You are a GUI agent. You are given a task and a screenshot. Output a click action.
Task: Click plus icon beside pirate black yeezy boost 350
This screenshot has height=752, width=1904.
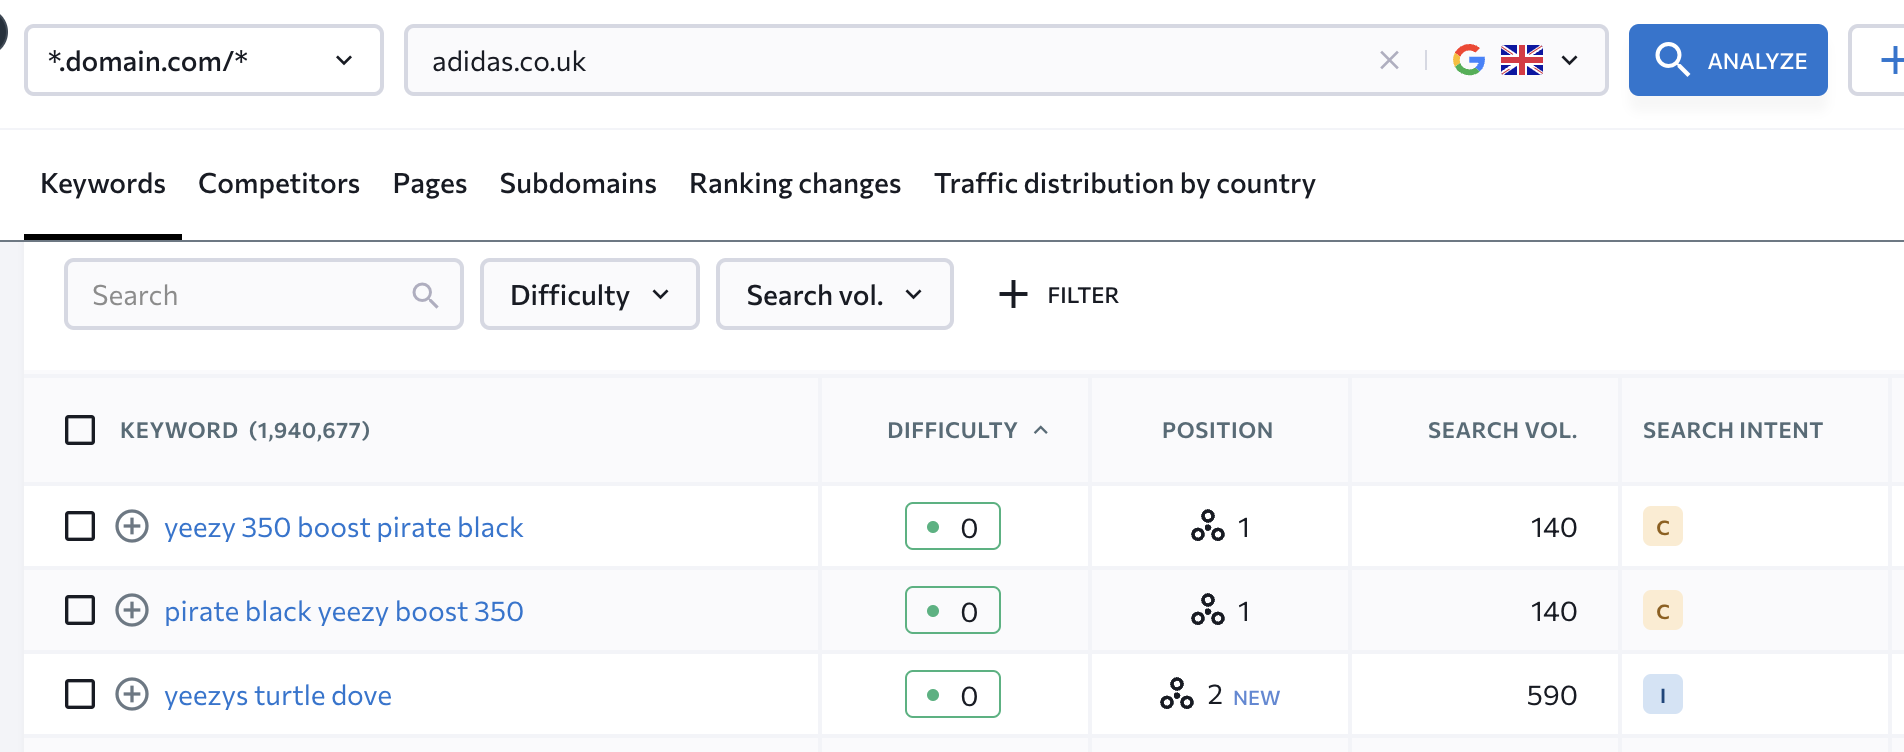pyautogui.click(x=132, y=610)
